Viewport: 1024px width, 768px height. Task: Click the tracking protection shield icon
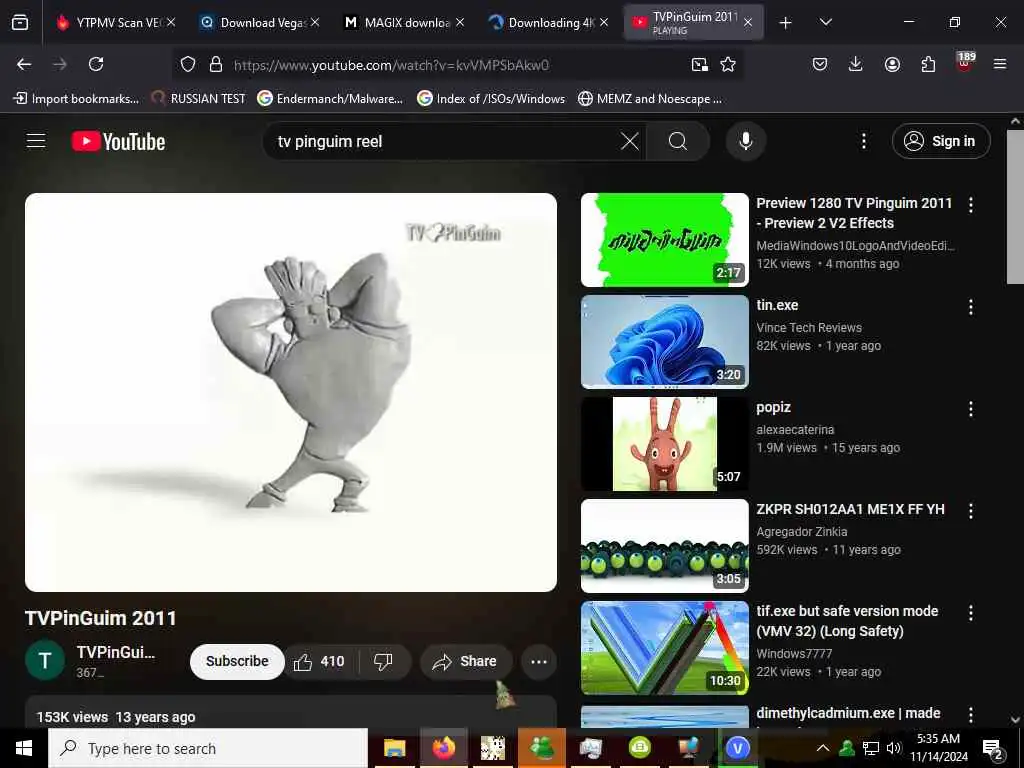coord(188,64)
